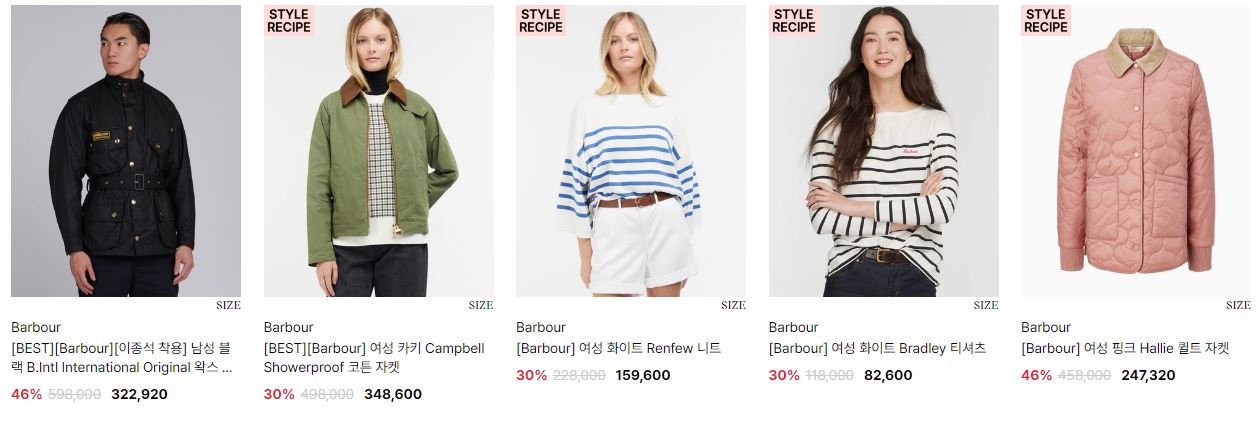
Task: Open the striped Bradley t-shirt product image
Action: (884, 151)
